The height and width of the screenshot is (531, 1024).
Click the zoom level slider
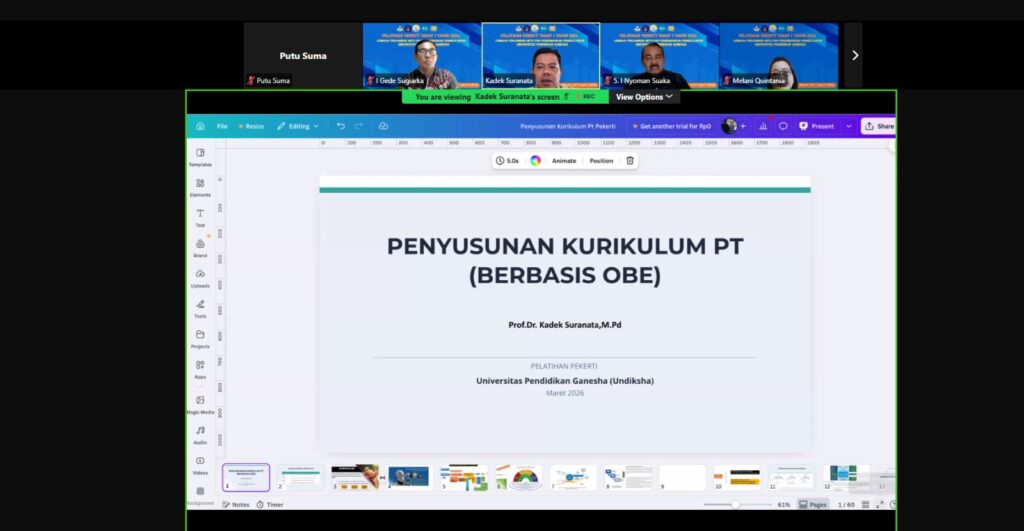(x=736, y=504)
